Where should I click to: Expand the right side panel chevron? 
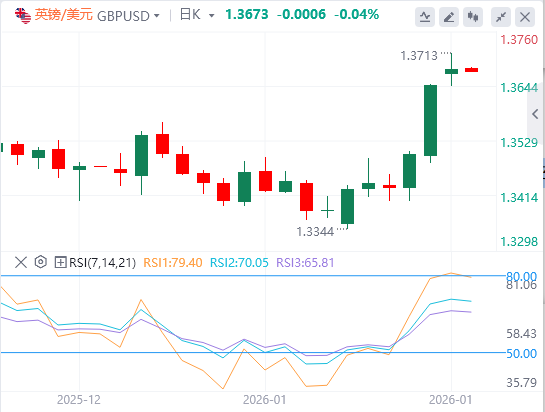coord(536,114)
